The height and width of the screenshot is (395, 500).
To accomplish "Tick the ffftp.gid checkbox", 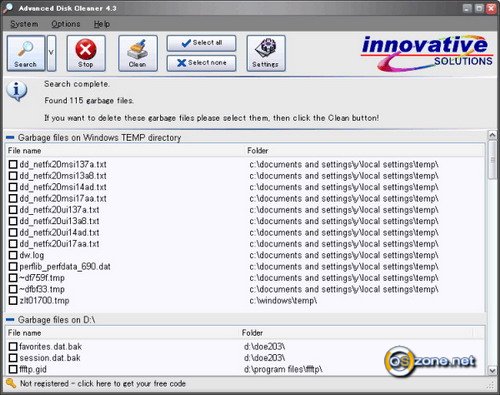I will 13,369.
